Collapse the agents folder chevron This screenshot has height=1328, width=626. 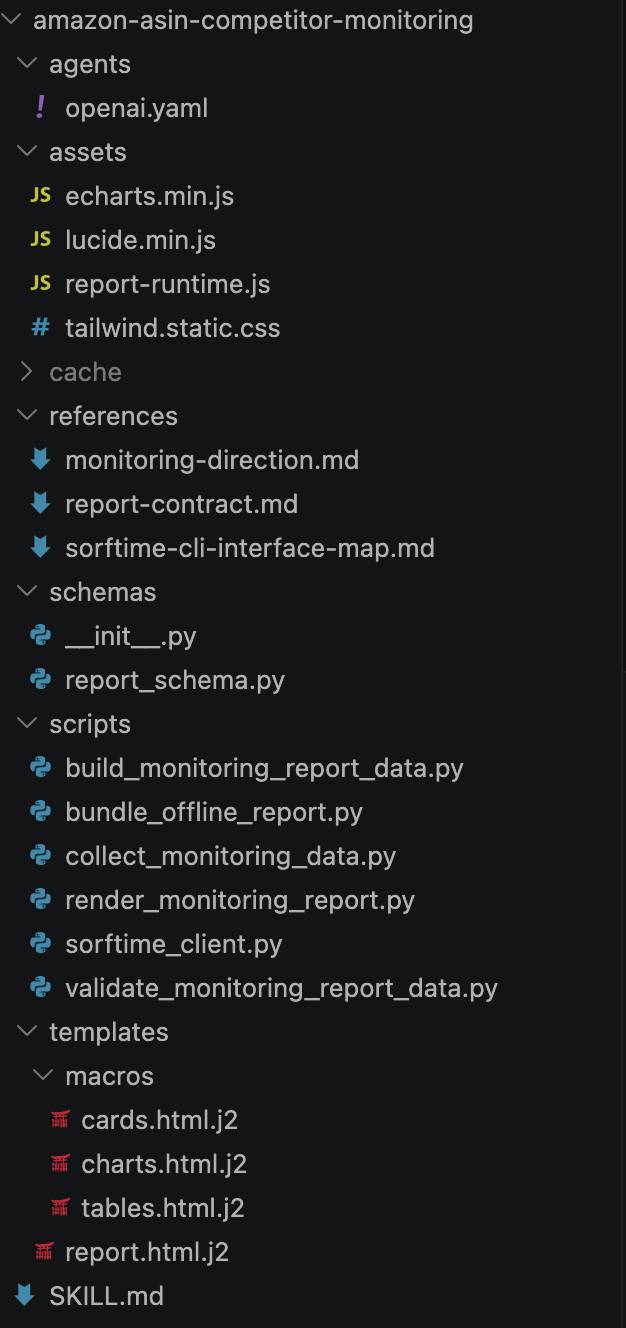coord(27,64)
